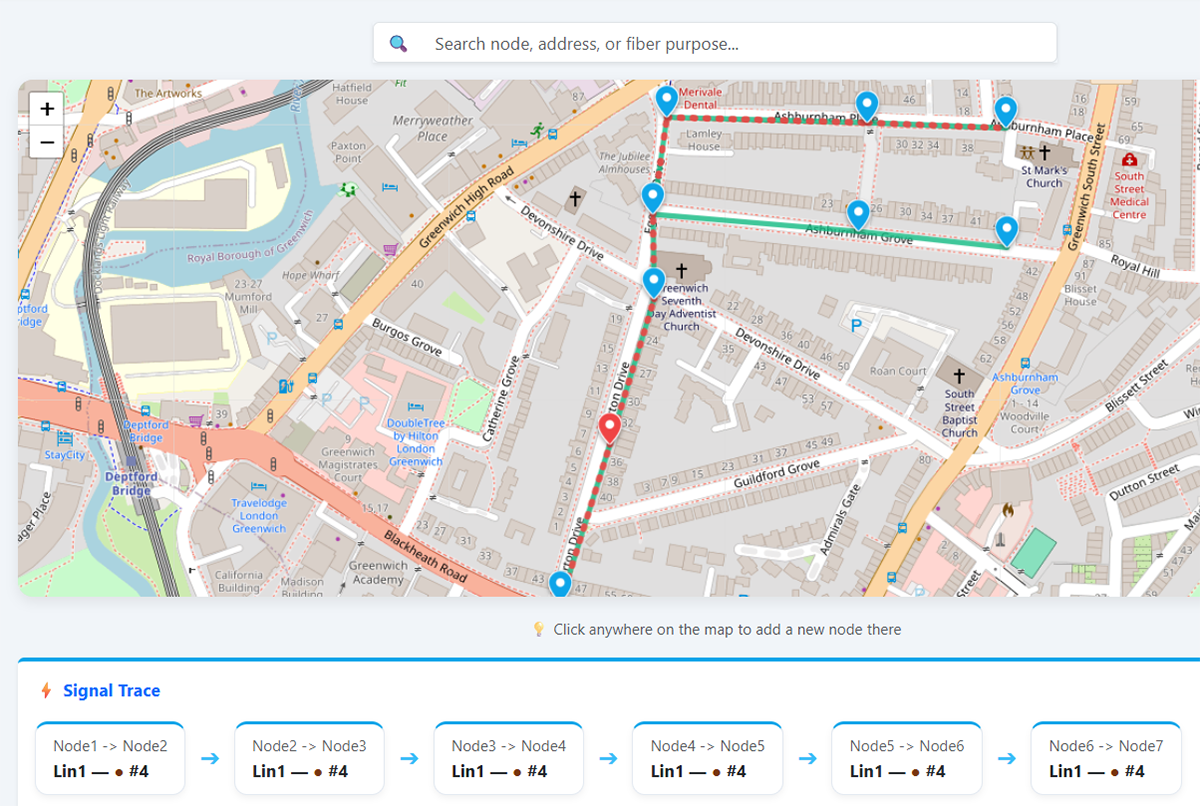Open the Node2 -> Node3 trace card
1200x806 pixels.
click(309, 758)
